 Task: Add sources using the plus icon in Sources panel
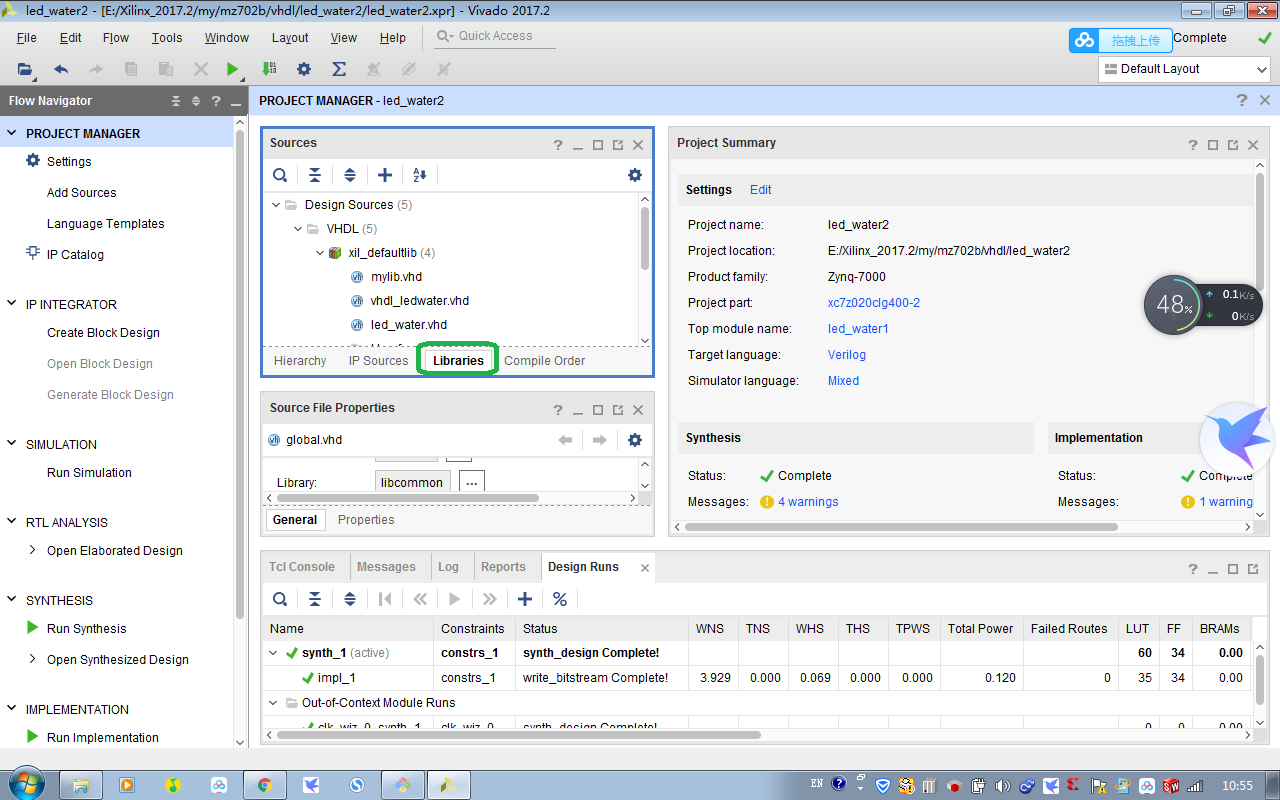pyautogui.click(x=385, y=174)
